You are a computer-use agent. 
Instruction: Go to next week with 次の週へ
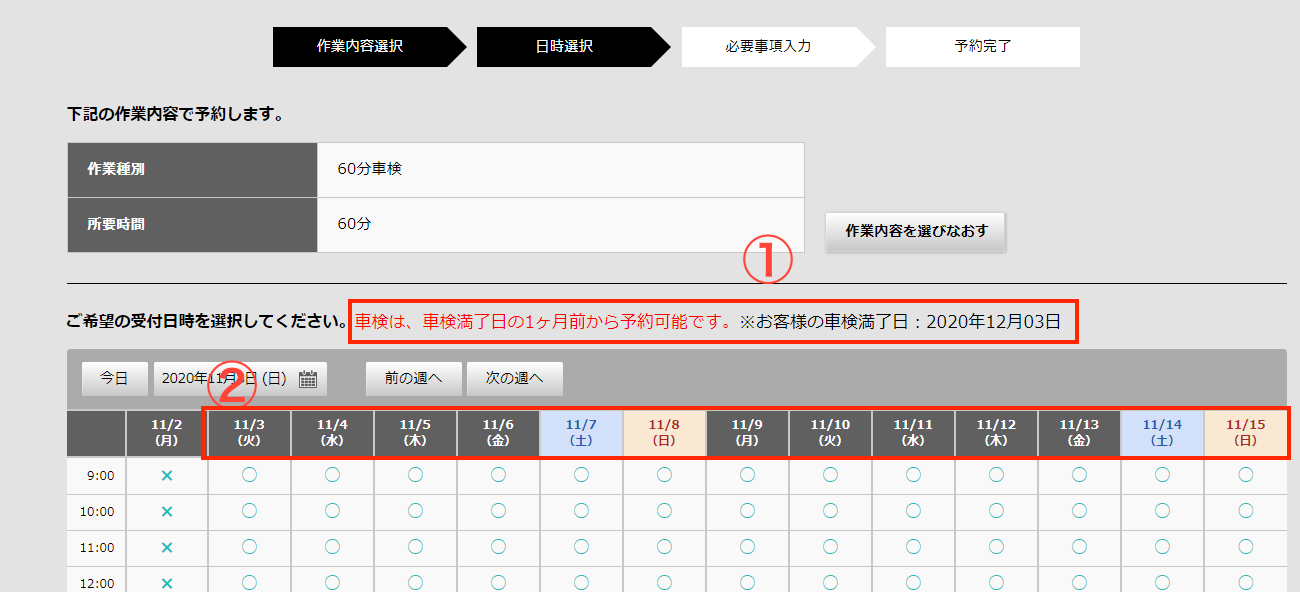tap(514, 379)
